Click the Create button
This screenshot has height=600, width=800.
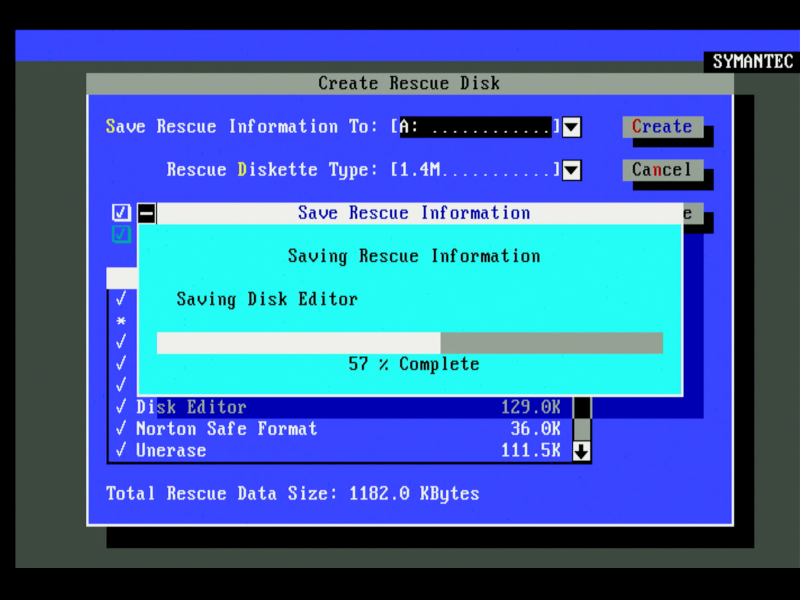662,127
